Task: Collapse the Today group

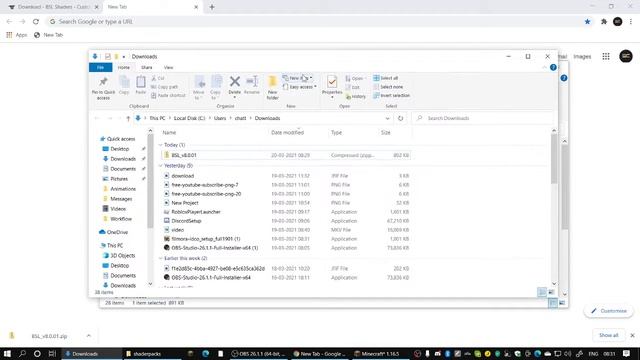Action: [x=160, y=145]
